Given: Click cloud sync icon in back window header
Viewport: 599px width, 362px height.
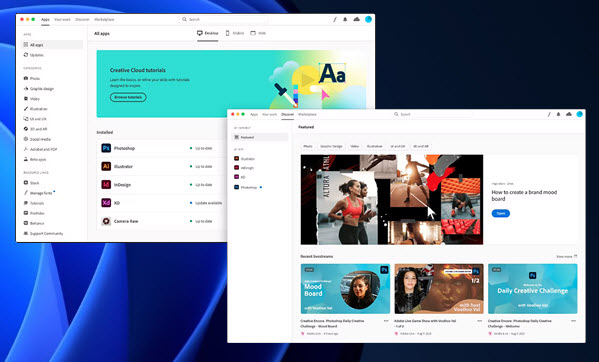Looking at the screenshot, I should click(356, 19).
